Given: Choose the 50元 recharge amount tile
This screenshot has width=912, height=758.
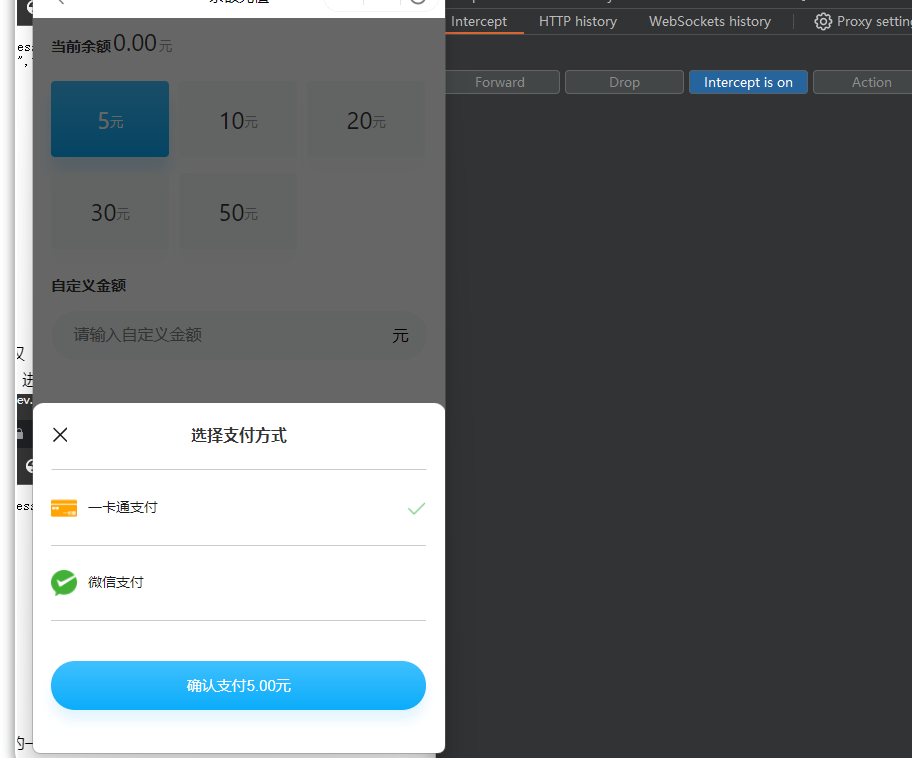Looking at the screenshot, I should click(x=238, y=213).
